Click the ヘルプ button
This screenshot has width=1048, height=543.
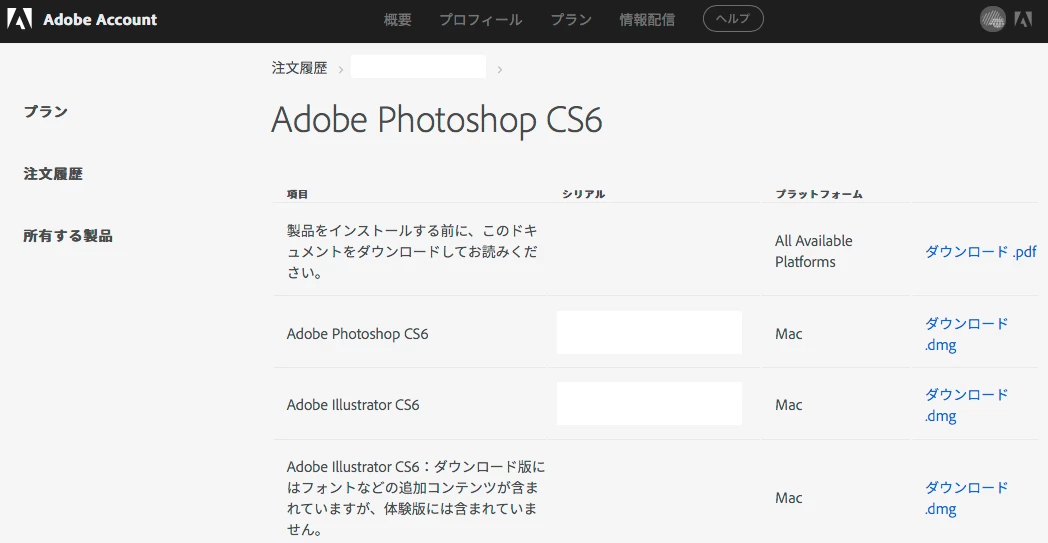coord(733,19)
